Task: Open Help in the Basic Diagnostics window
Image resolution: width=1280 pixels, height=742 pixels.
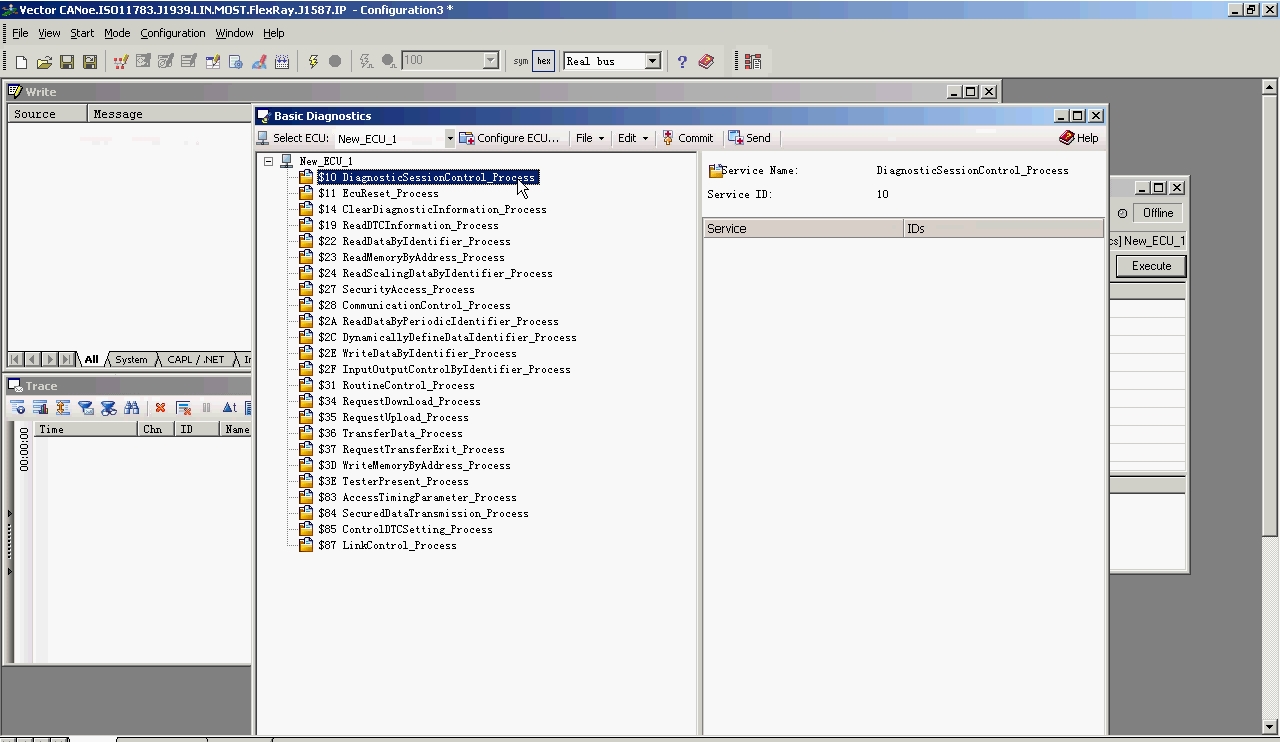Action: coord(1078,138)
